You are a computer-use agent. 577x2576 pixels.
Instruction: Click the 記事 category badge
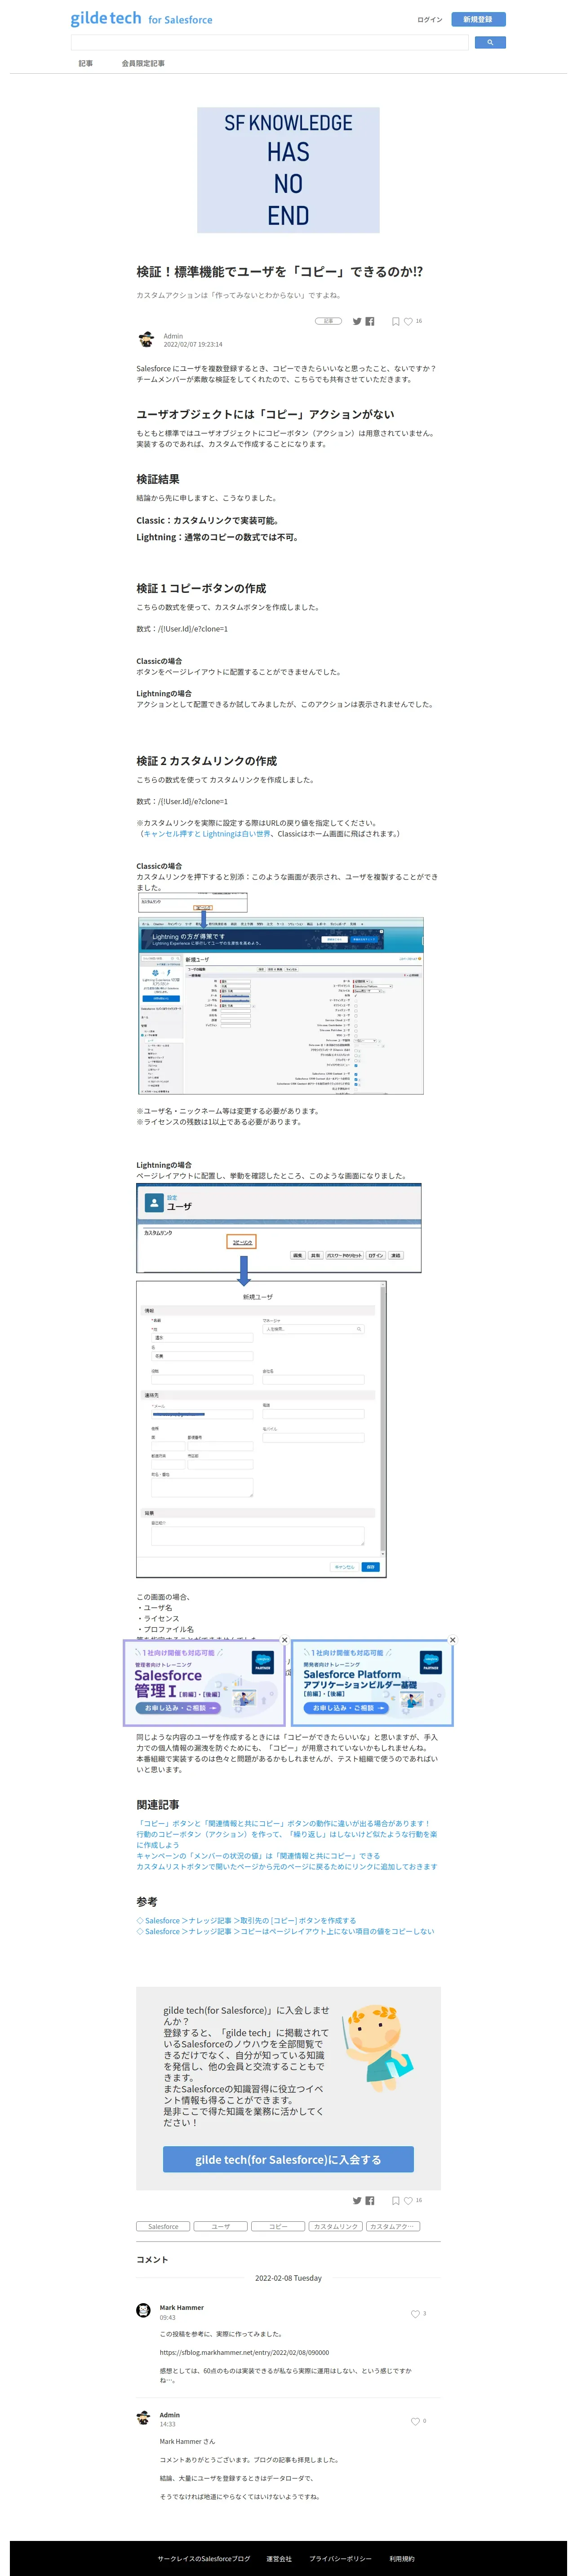pos(329,321)
